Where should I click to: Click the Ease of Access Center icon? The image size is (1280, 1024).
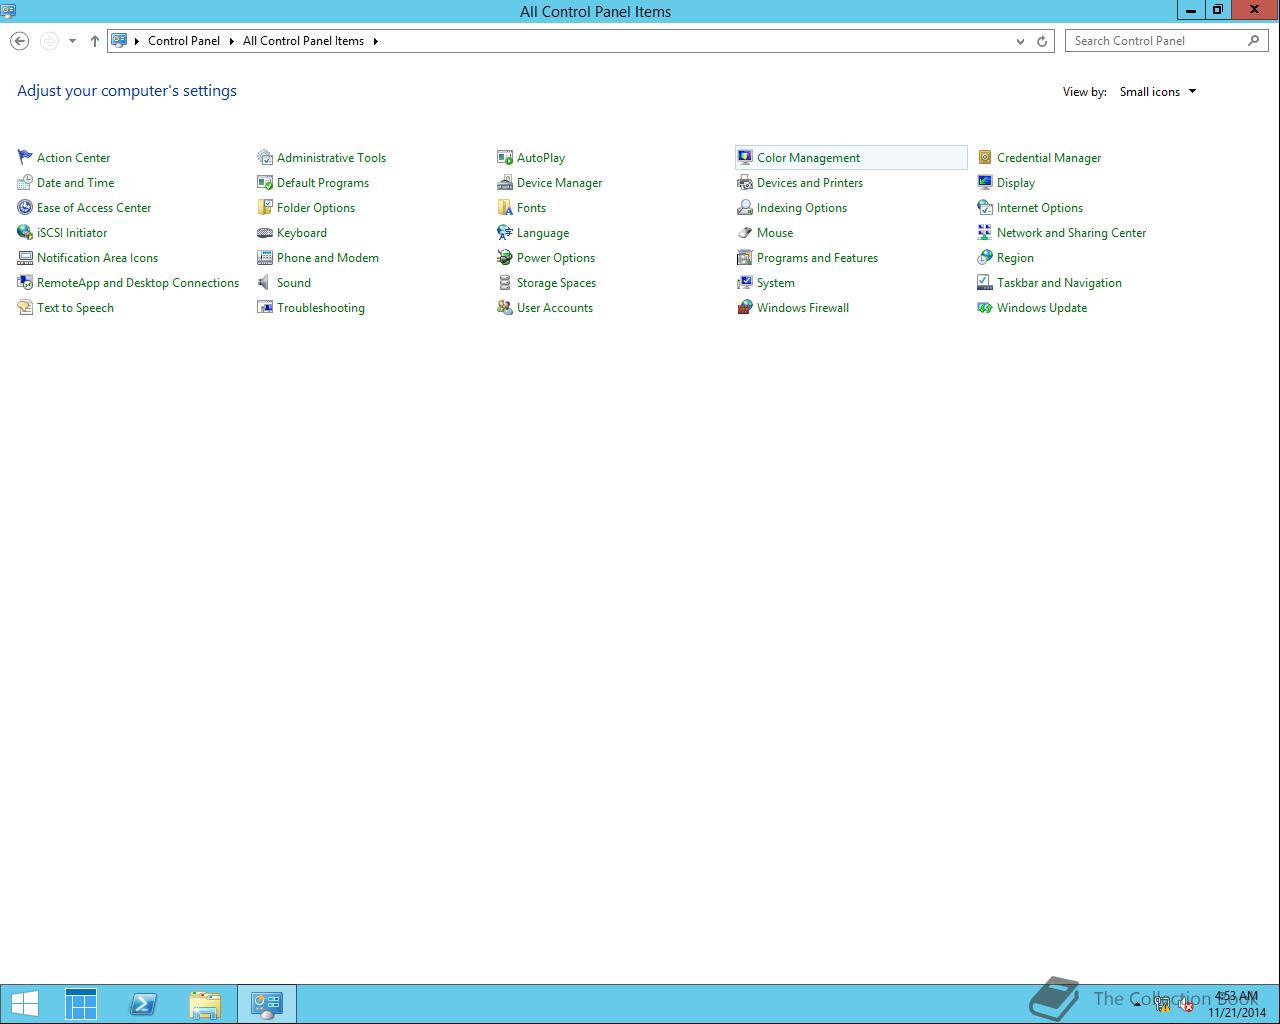pyautogui.click(x=25, y=207)
